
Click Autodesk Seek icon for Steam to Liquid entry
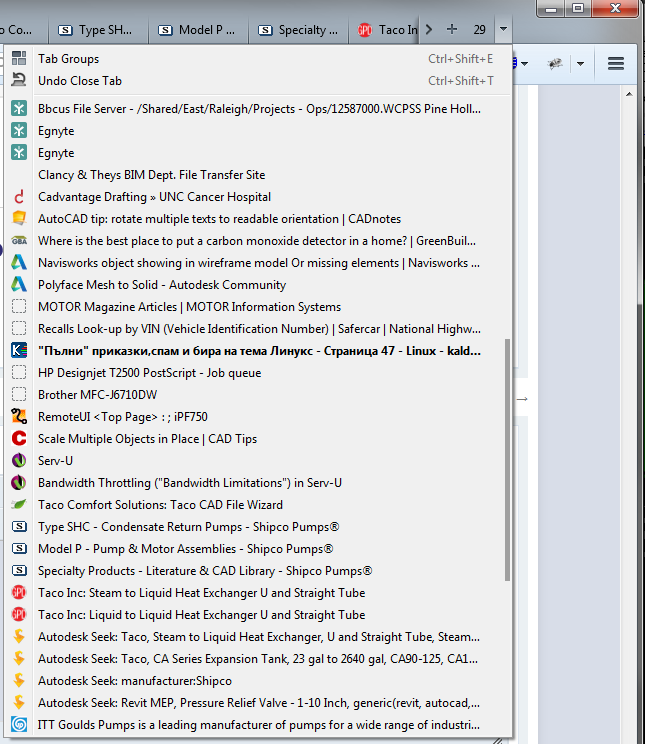coord(19,636)
